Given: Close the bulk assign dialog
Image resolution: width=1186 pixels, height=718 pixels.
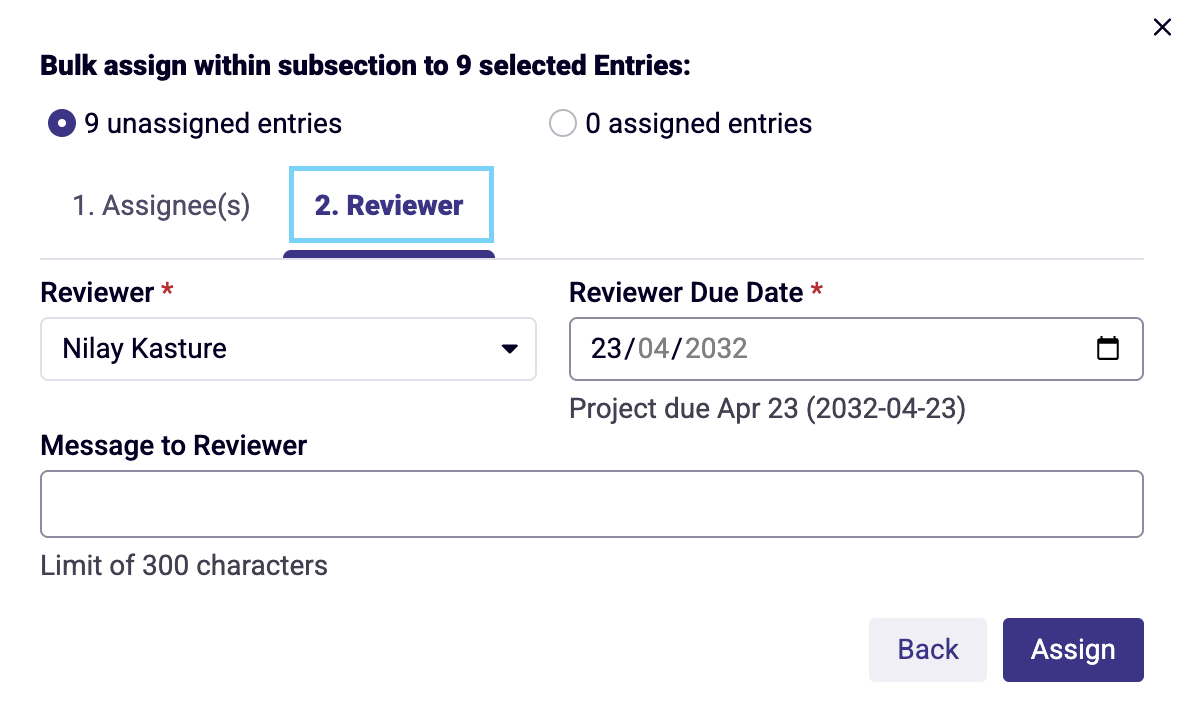Looking at the screenshot, I should (x=1162, y=27).
